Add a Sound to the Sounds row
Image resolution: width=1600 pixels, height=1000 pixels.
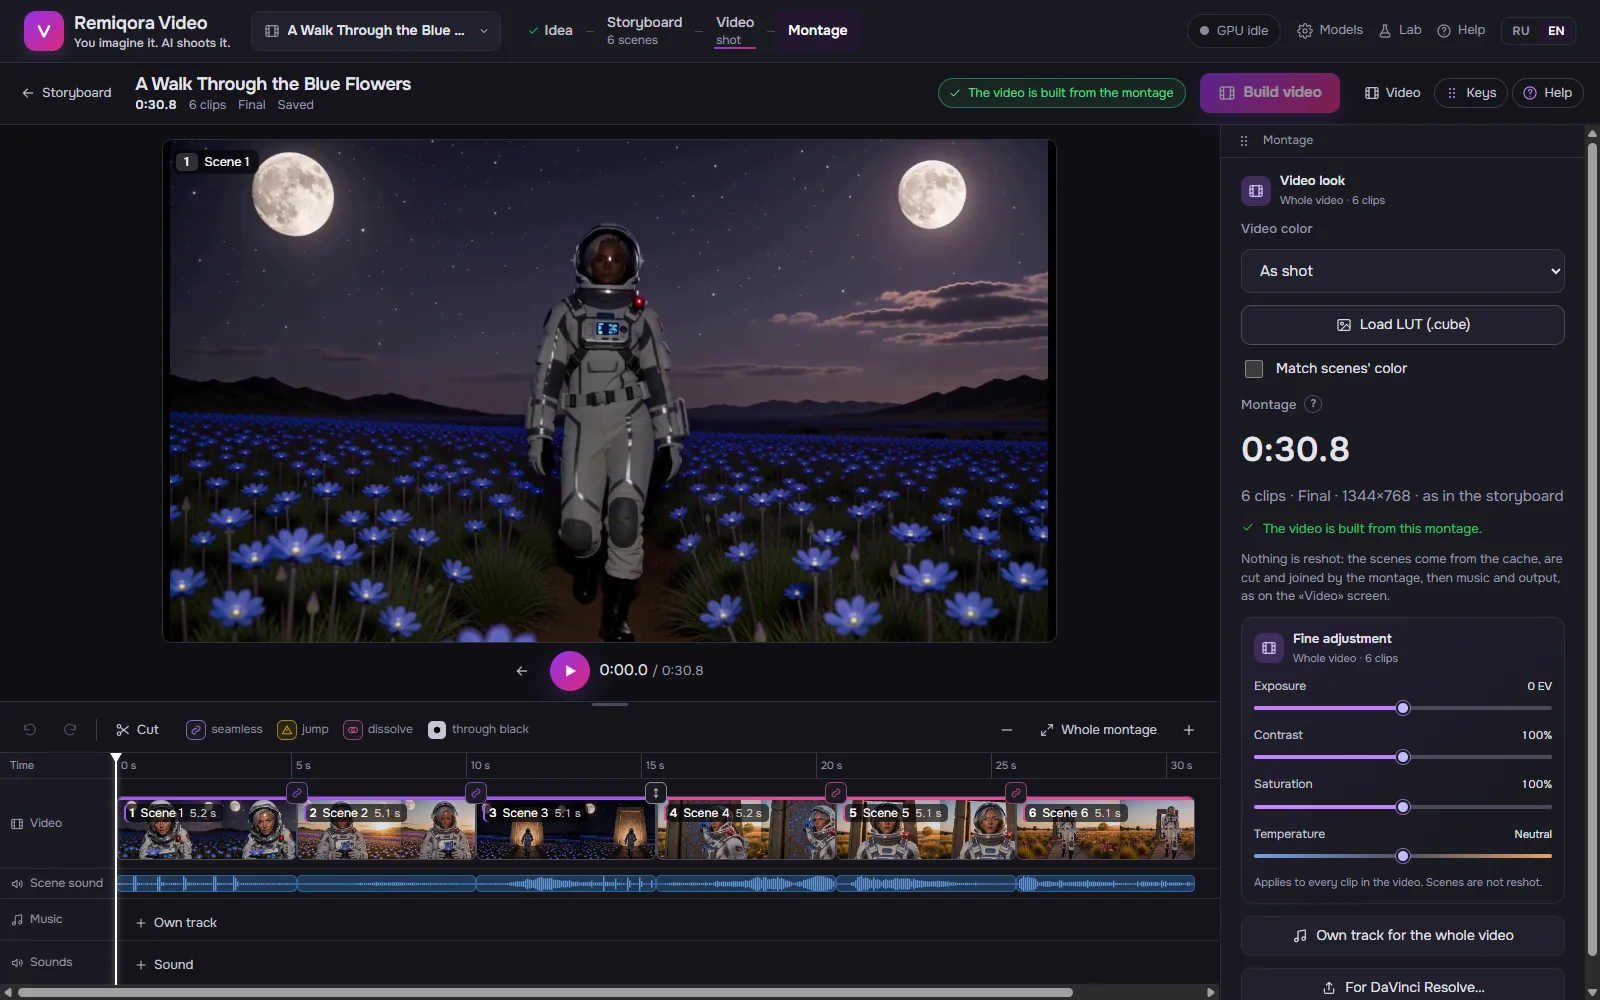(x=165, y=965)
